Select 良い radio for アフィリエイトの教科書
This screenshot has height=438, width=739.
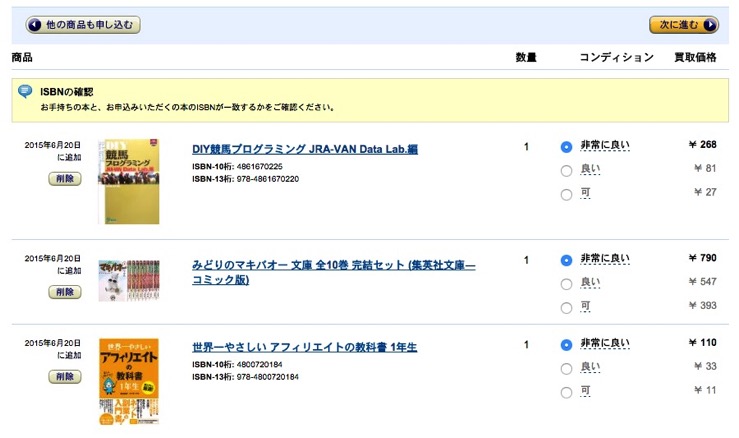[x=566, y=369]
